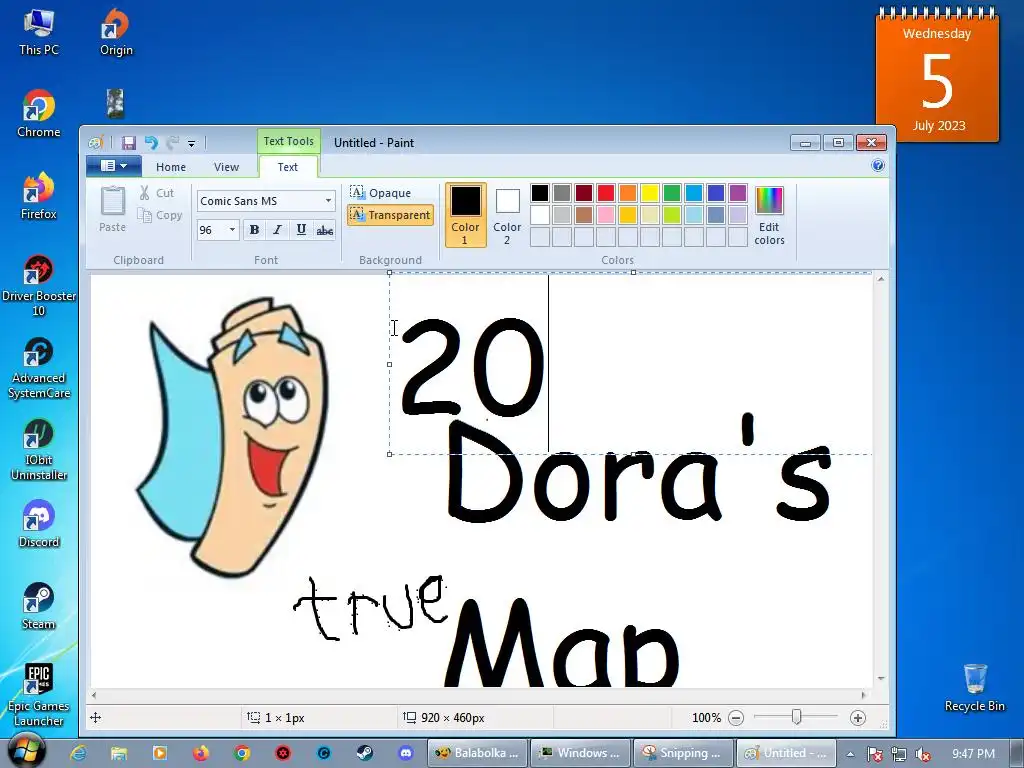The width and height of the screenshot is (1024, 768).
Task: Toggle Underline text formatting
Action: [x=301, y=230]
